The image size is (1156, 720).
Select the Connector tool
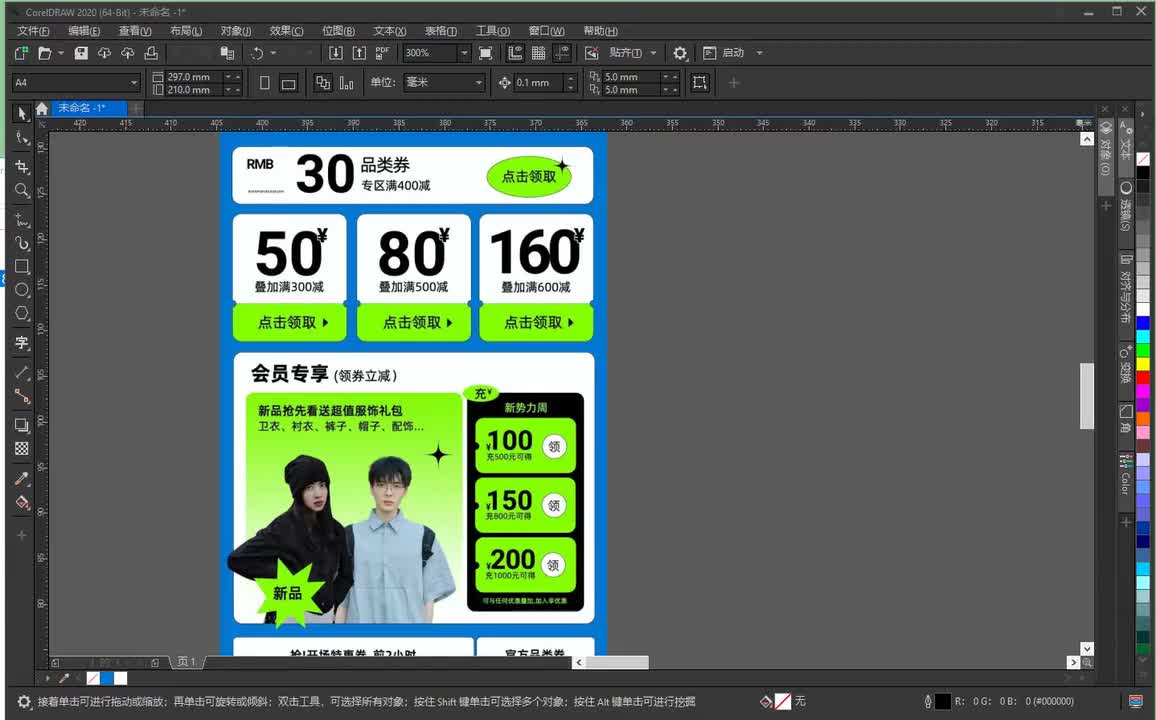22,396
